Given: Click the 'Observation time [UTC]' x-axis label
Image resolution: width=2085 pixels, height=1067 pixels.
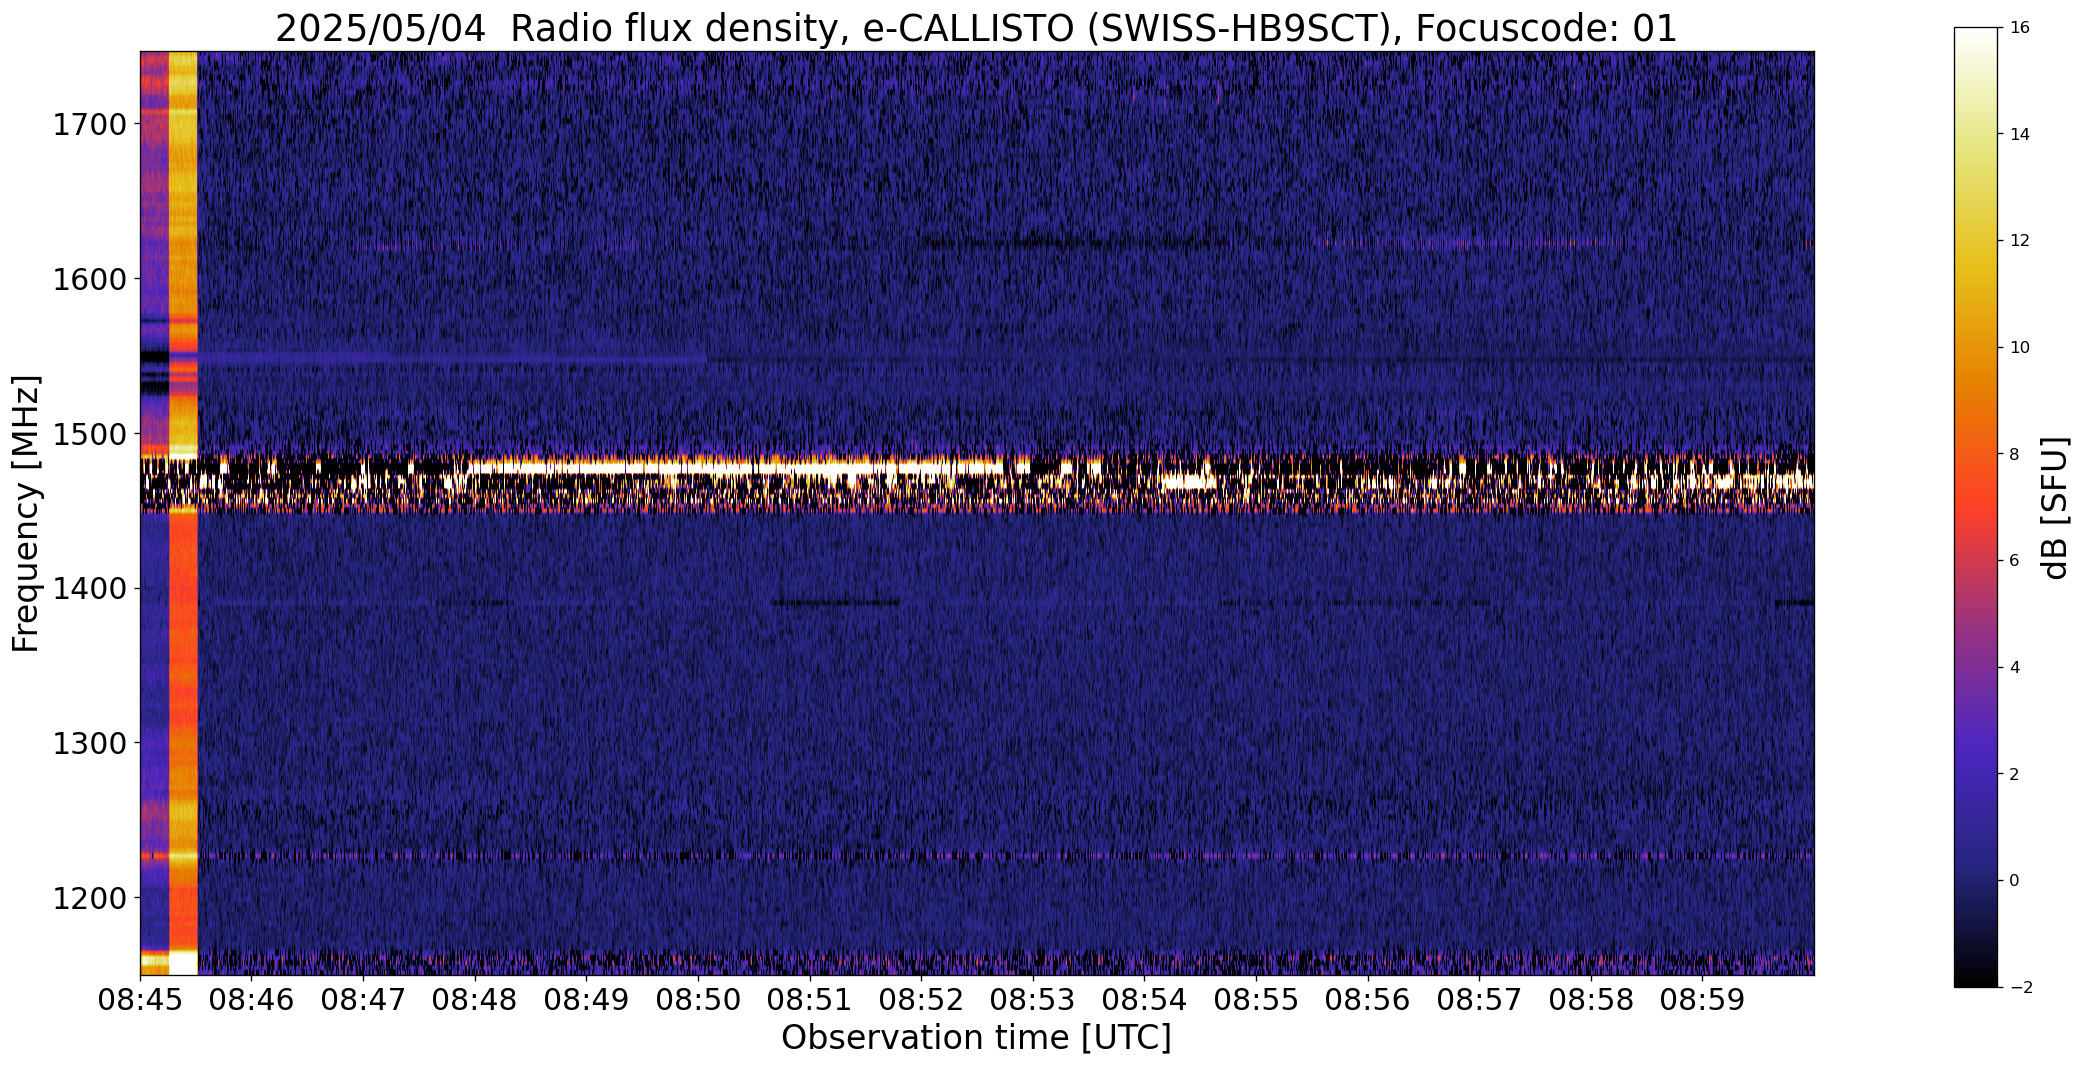Looking at the screenshot, I should (x=976, y=1038).
